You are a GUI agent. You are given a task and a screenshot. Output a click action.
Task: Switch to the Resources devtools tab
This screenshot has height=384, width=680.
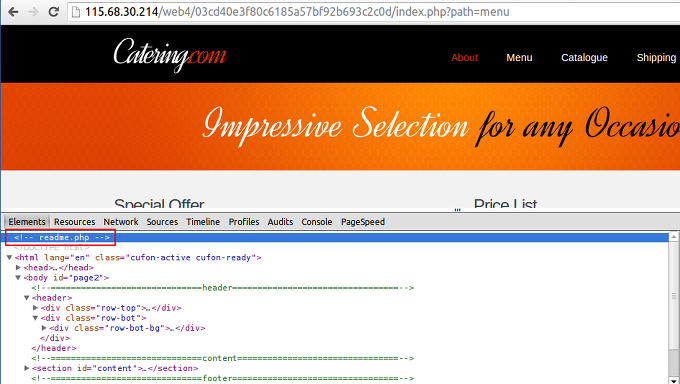pos(75,222)
